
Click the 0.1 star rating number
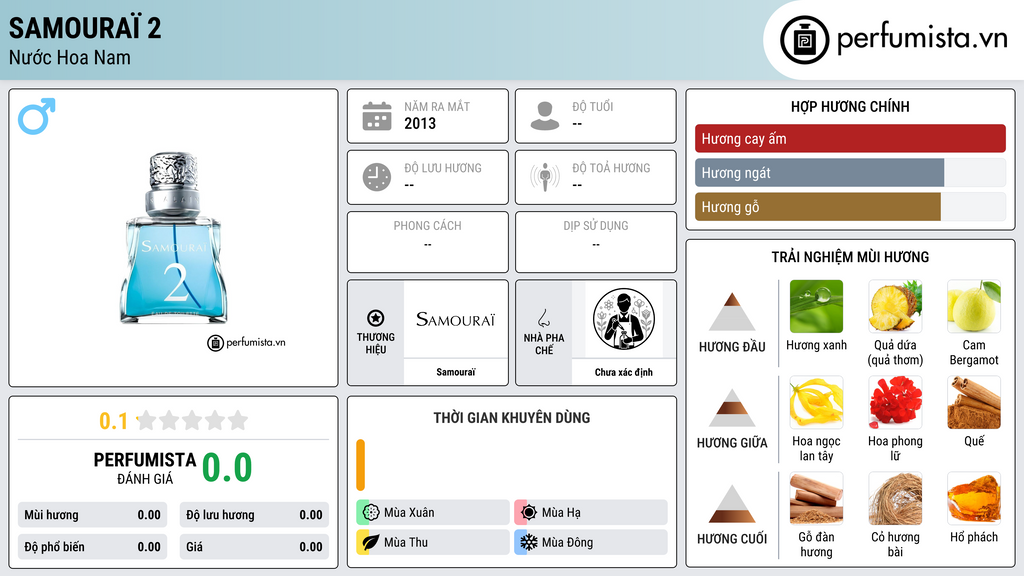click(114, 421)
